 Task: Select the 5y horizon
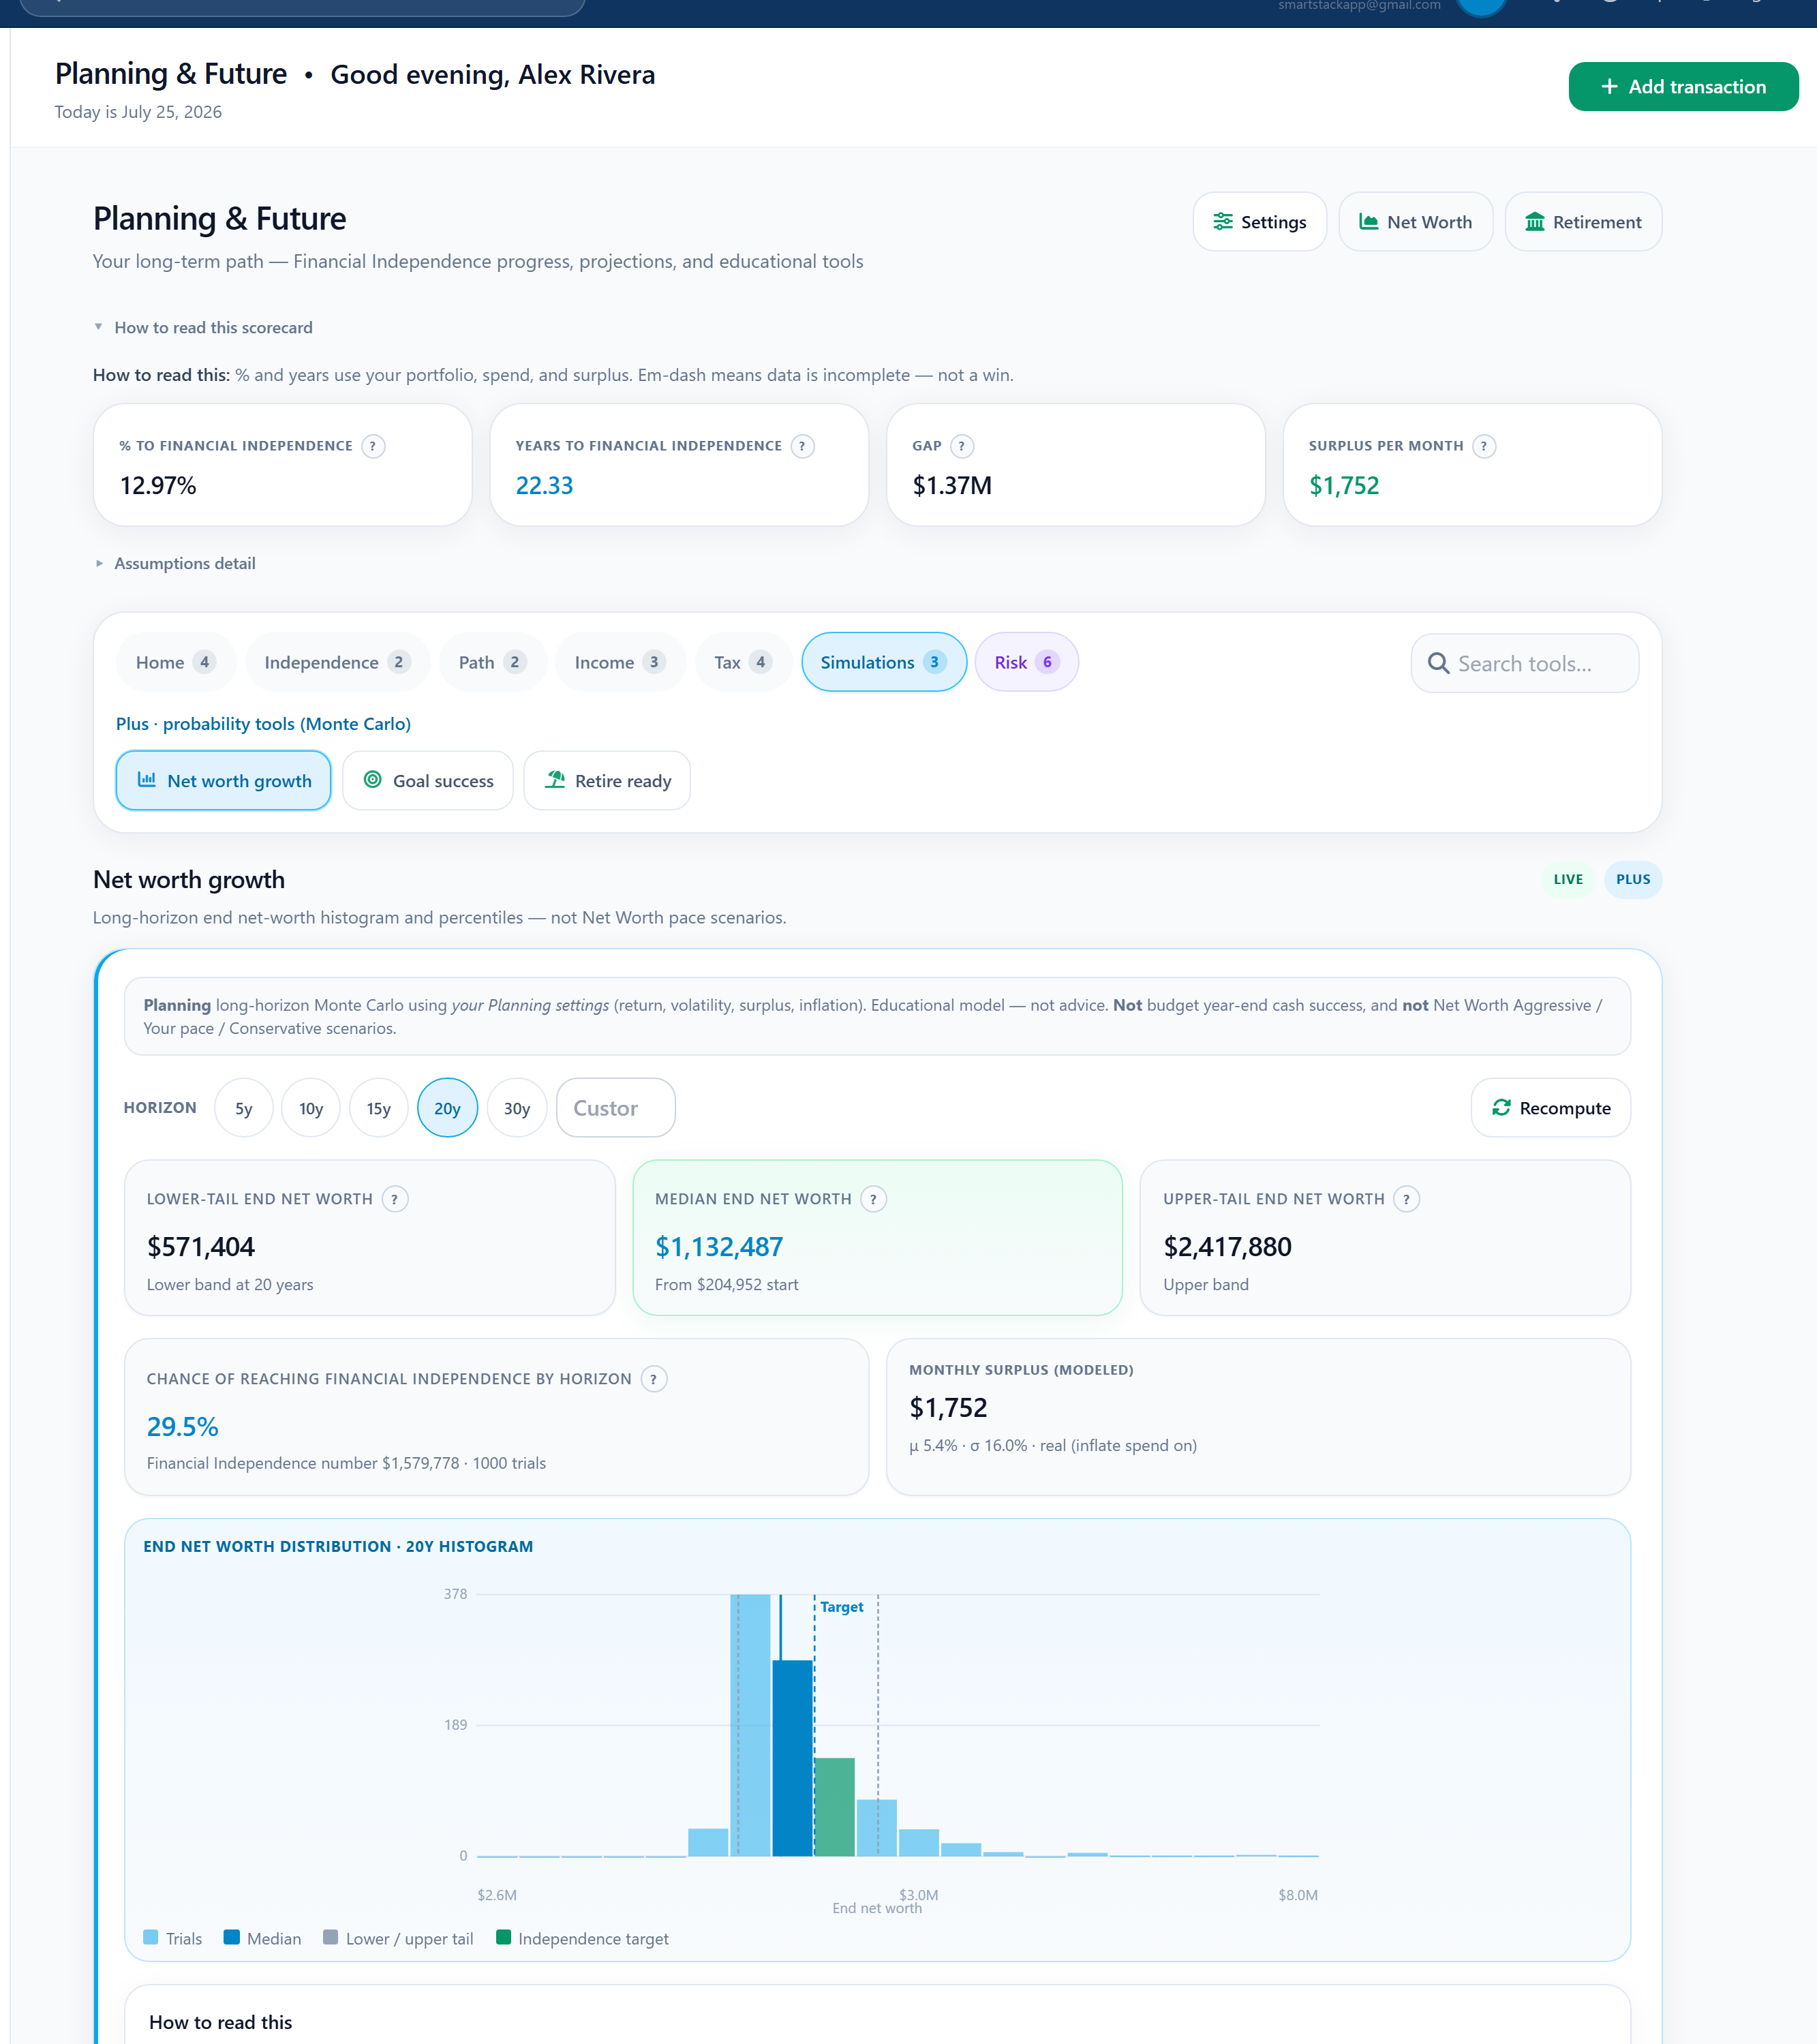[244, 1108]
